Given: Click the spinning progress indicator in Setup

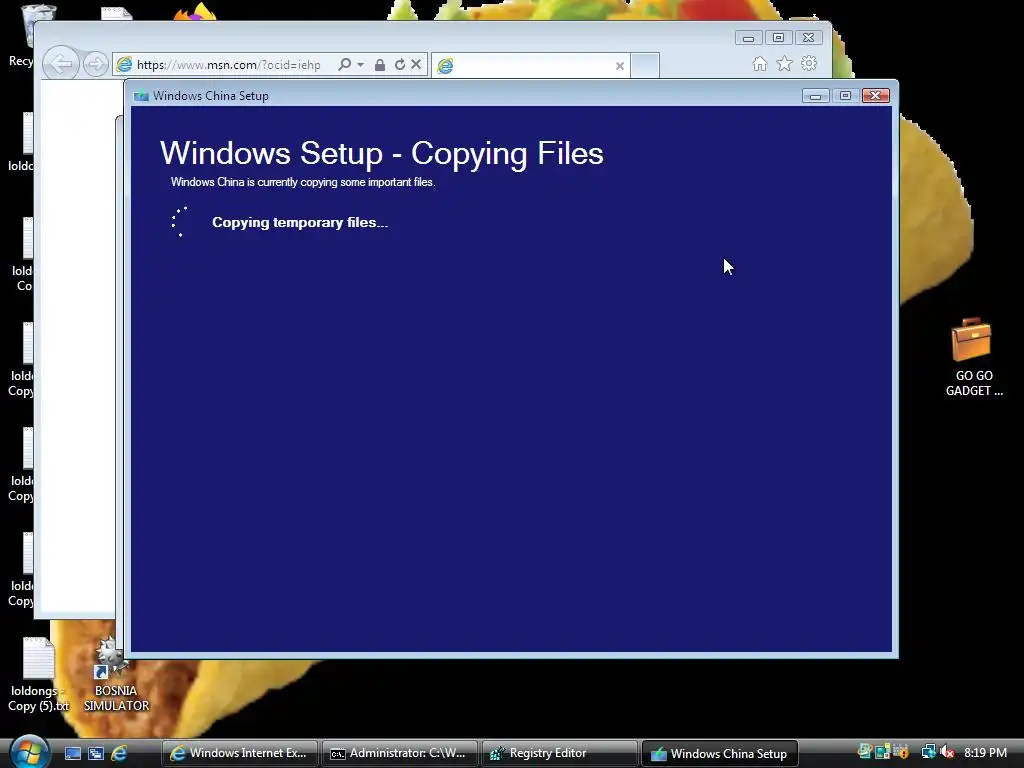Looking at the screenshot, I should (180, 221).
